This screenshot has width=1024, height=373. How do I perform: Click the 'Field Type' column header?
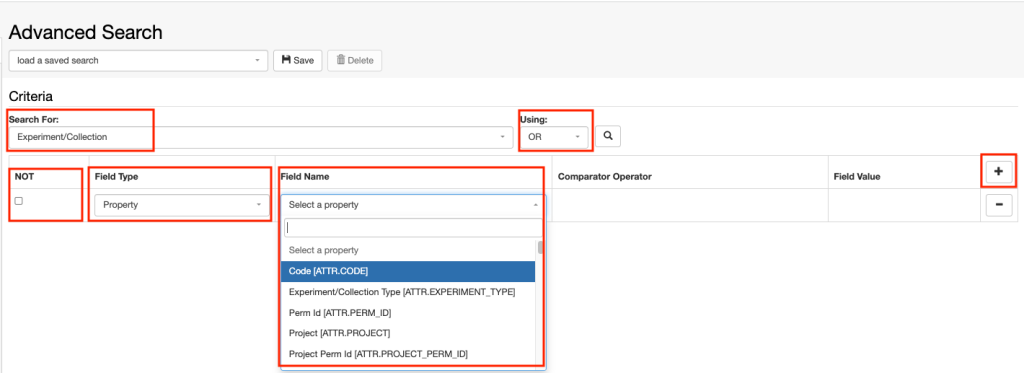116,176
